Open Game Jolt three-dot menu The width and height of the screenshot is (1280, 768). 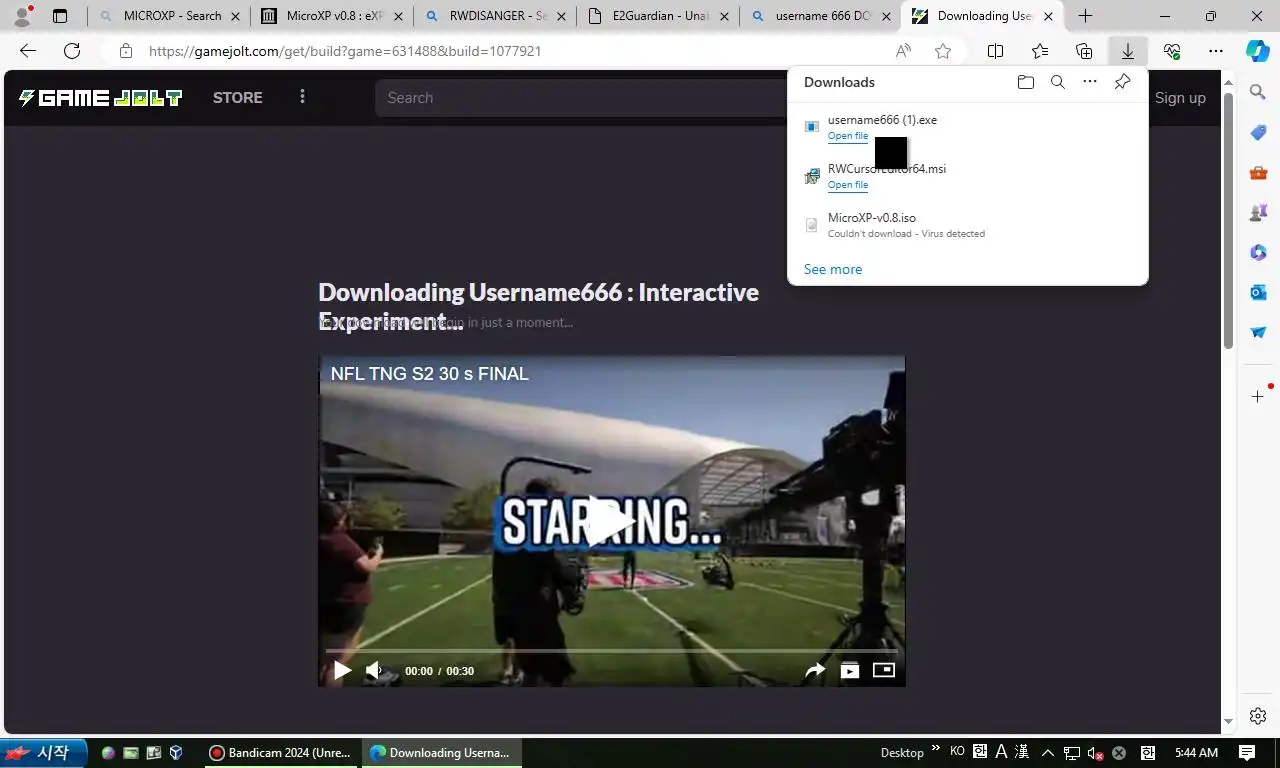pos(302,97)
